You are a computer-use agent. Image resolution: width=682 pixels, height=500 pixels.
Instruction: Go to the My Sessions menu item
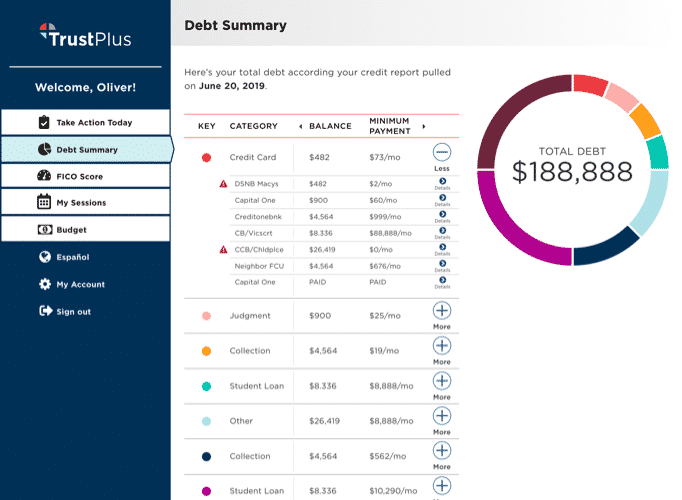coord(85,202)
